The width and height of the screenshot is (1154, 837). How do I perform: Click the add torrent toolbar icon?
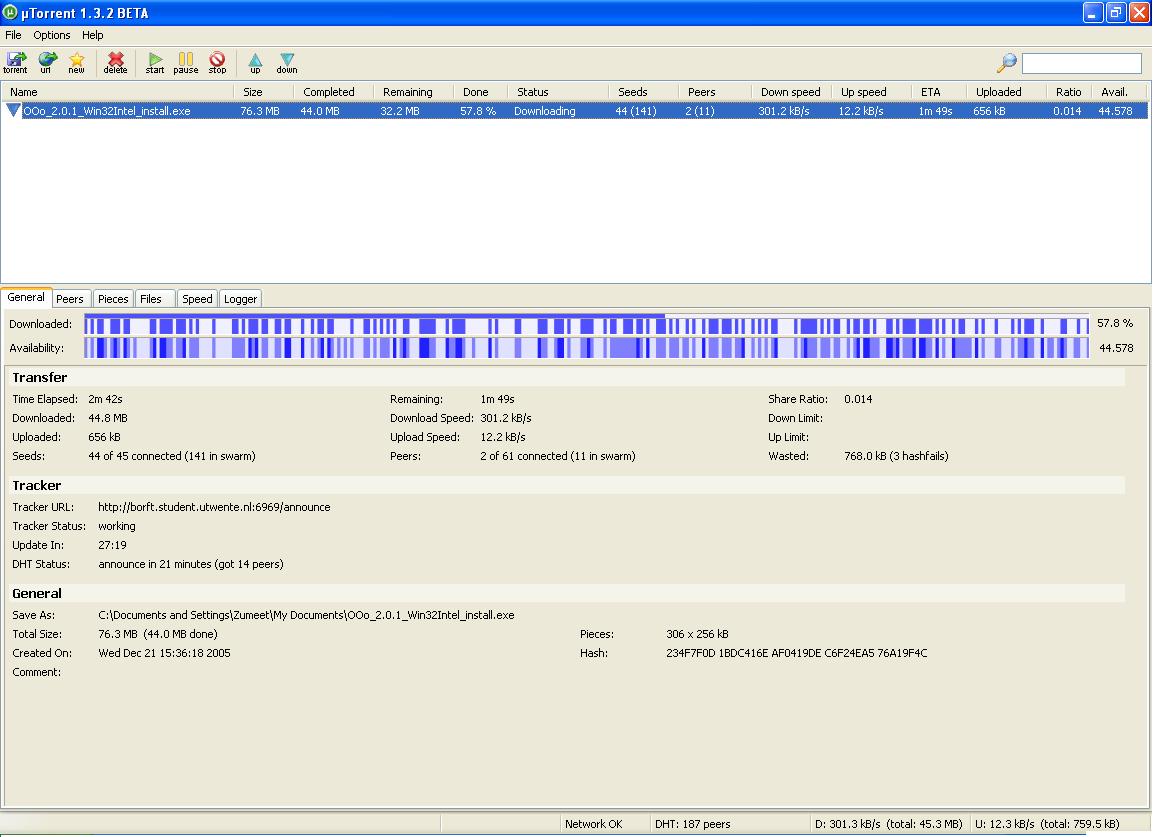click(x=15, y=62)
